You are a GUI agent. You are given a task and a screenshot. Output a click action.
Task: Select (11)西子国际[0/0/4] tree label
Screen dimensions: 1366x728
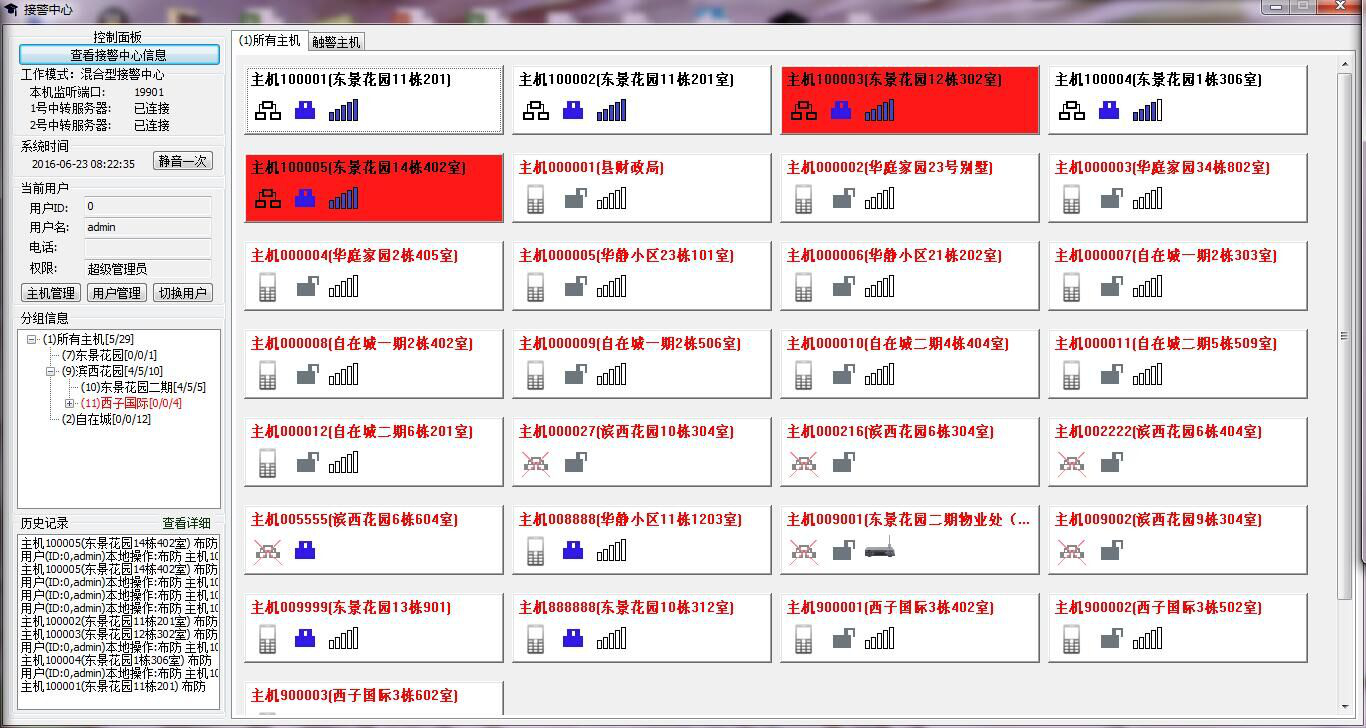131,403
